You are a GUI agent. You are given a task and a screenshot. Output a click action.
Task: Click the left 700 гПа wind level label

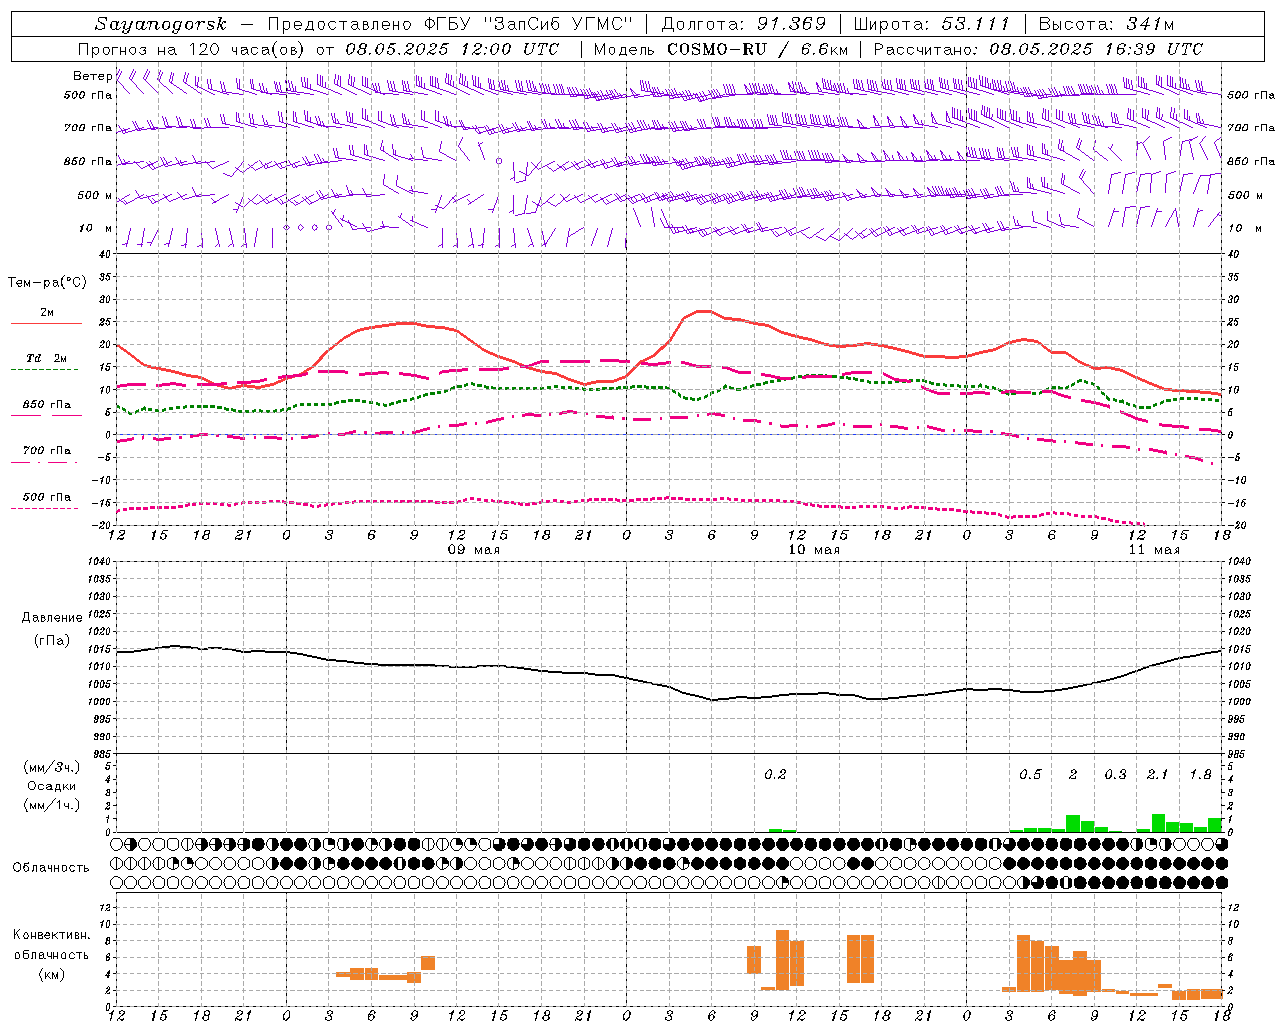88,128
